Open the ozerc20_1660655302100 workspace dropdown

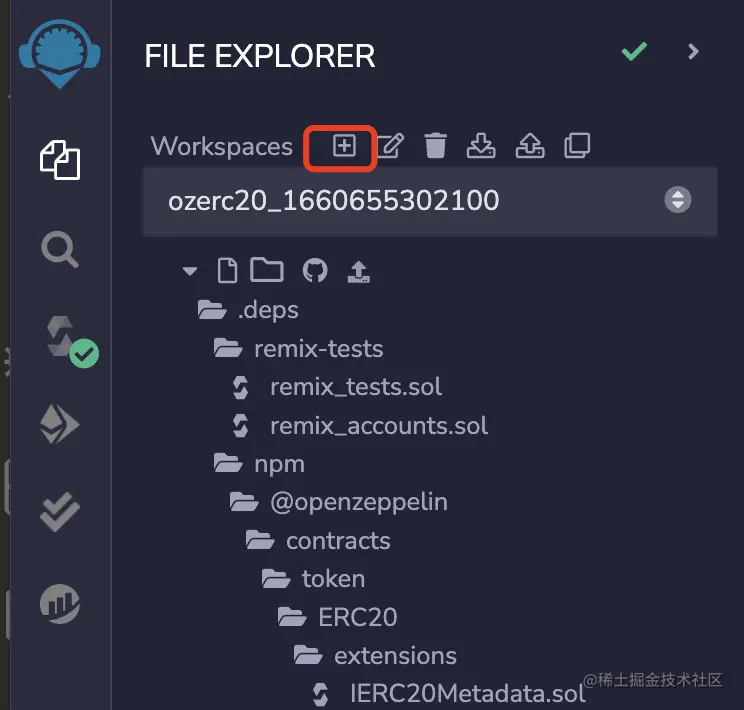pos(430,201)
